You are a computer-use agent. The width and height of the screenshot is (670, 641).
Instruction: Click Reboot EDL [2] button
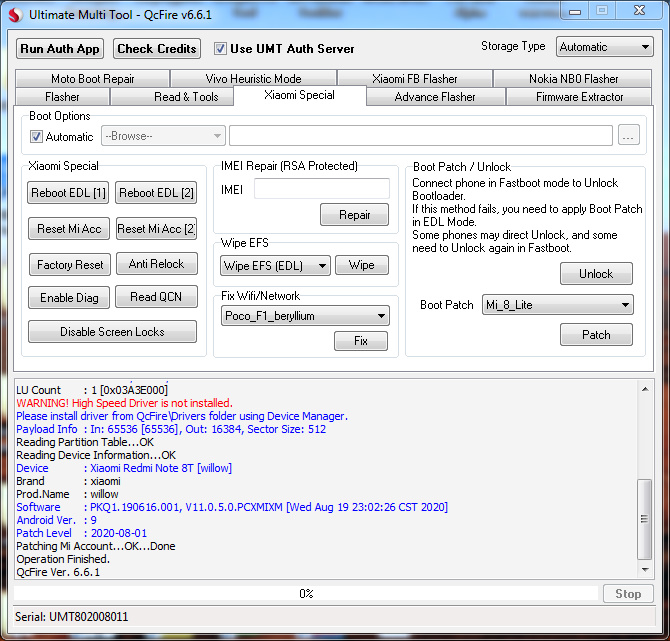tap(156, 193)
